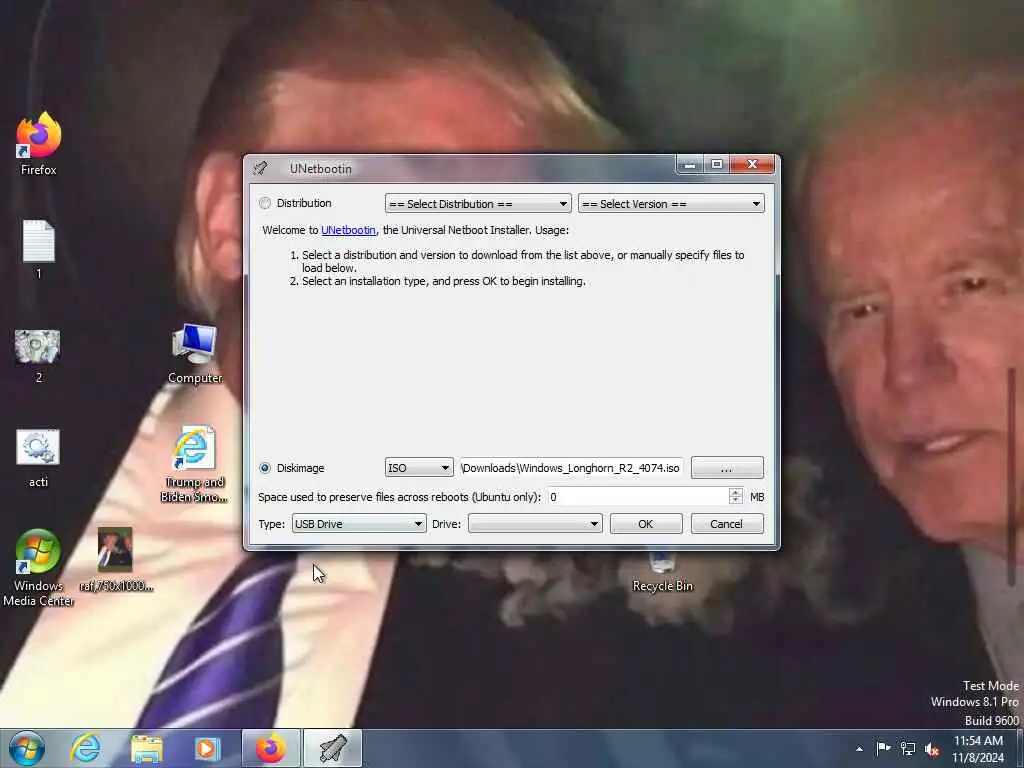Select the Firefox desktop shortcut

pos(39,144)
